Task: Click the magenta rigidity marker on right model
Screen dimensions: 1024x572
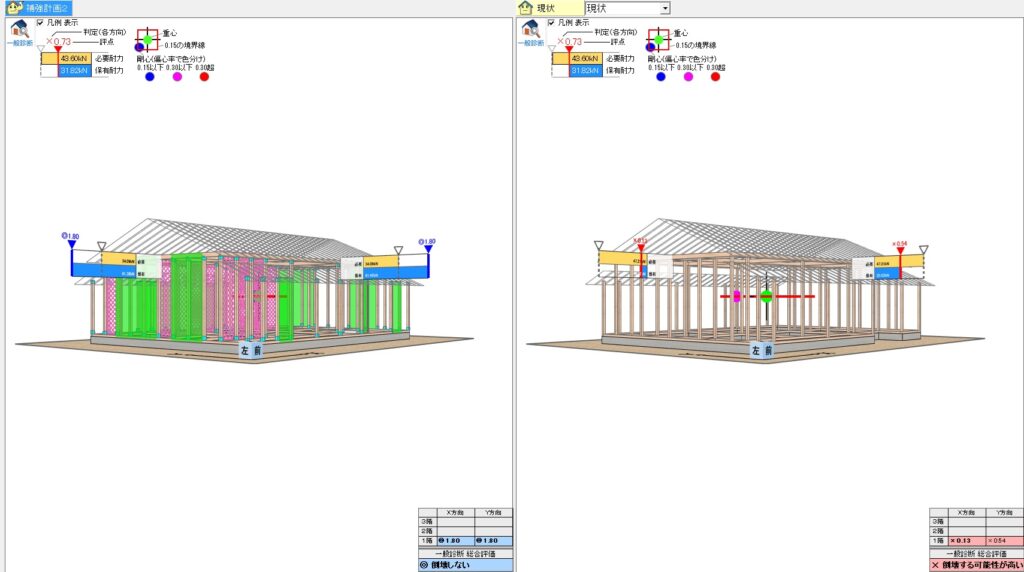Action: click(737, 296)
